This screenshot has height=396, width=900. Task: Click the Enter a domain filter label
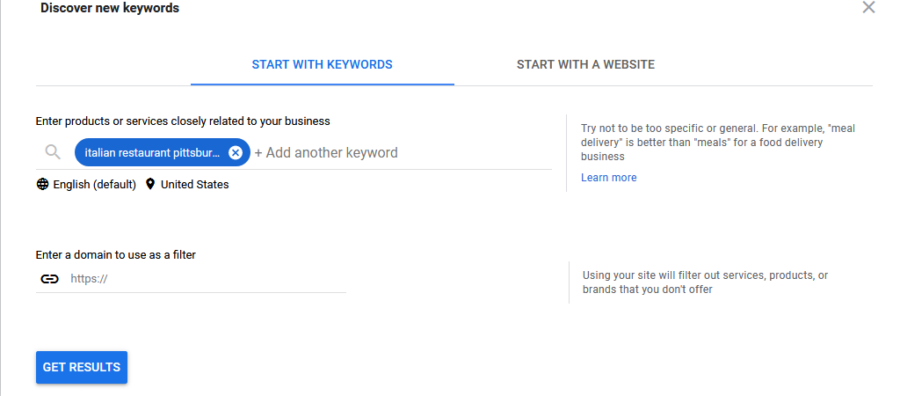pyautogui.click(x=116, y=255)
